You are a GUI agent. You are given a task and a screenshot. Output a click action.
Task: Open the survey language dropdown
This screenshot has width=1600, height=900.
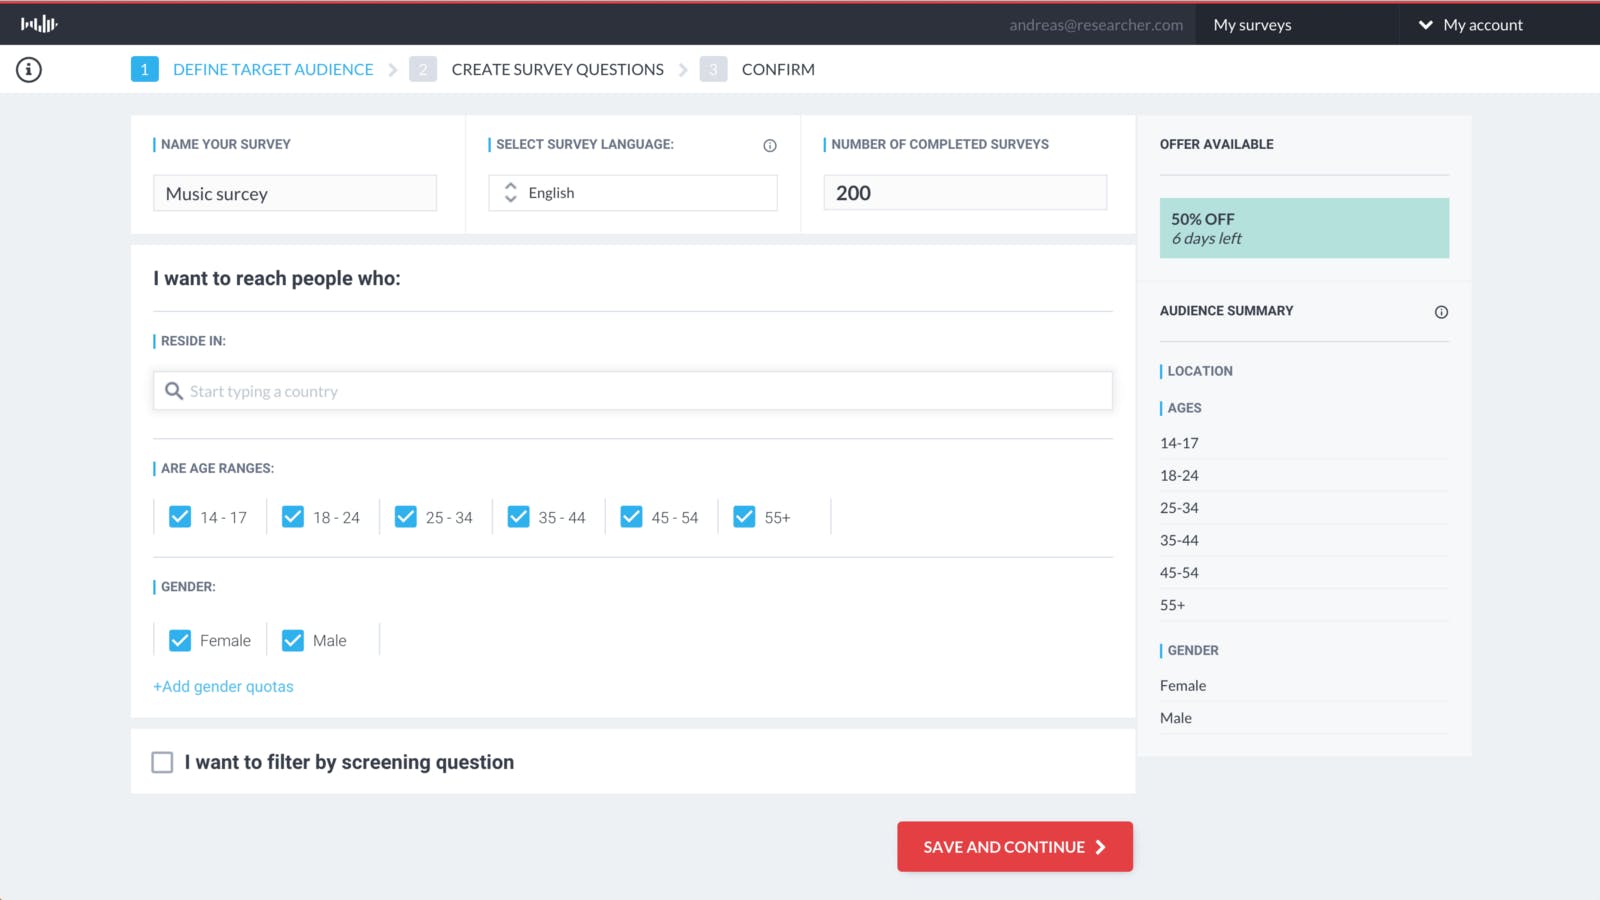632,193
